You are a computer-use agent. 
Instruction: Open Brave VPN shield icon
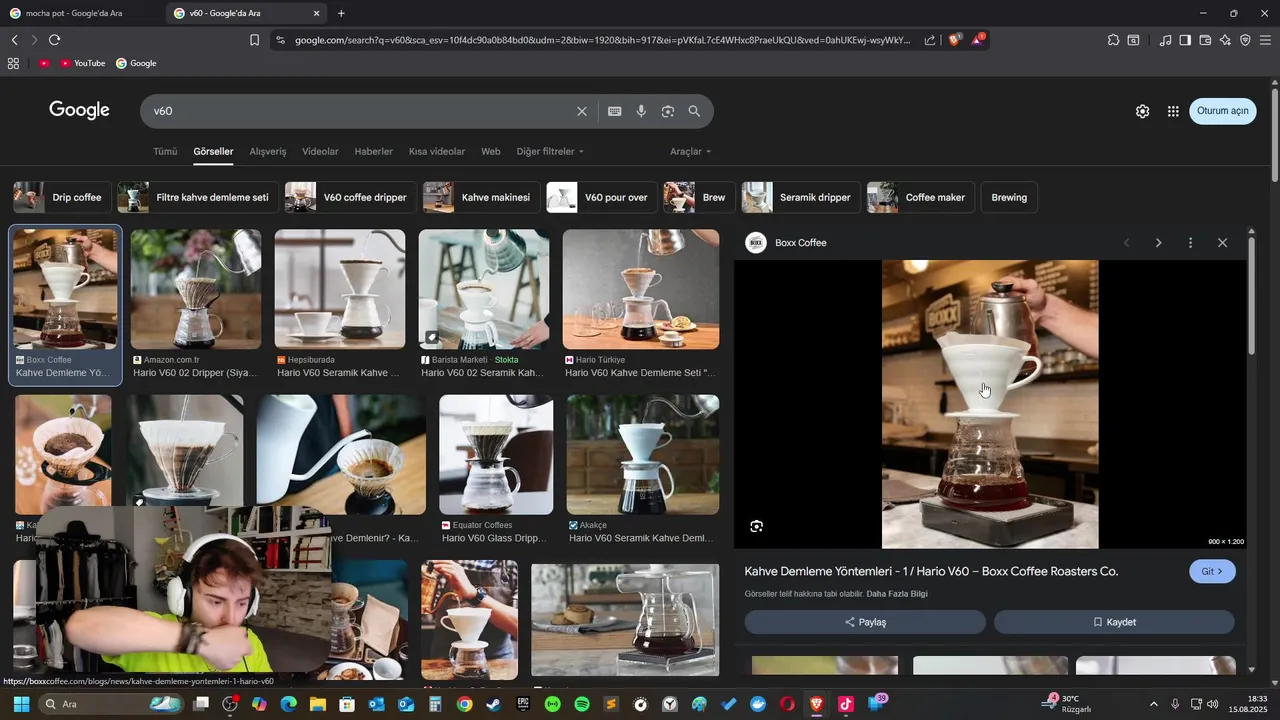1245,40
